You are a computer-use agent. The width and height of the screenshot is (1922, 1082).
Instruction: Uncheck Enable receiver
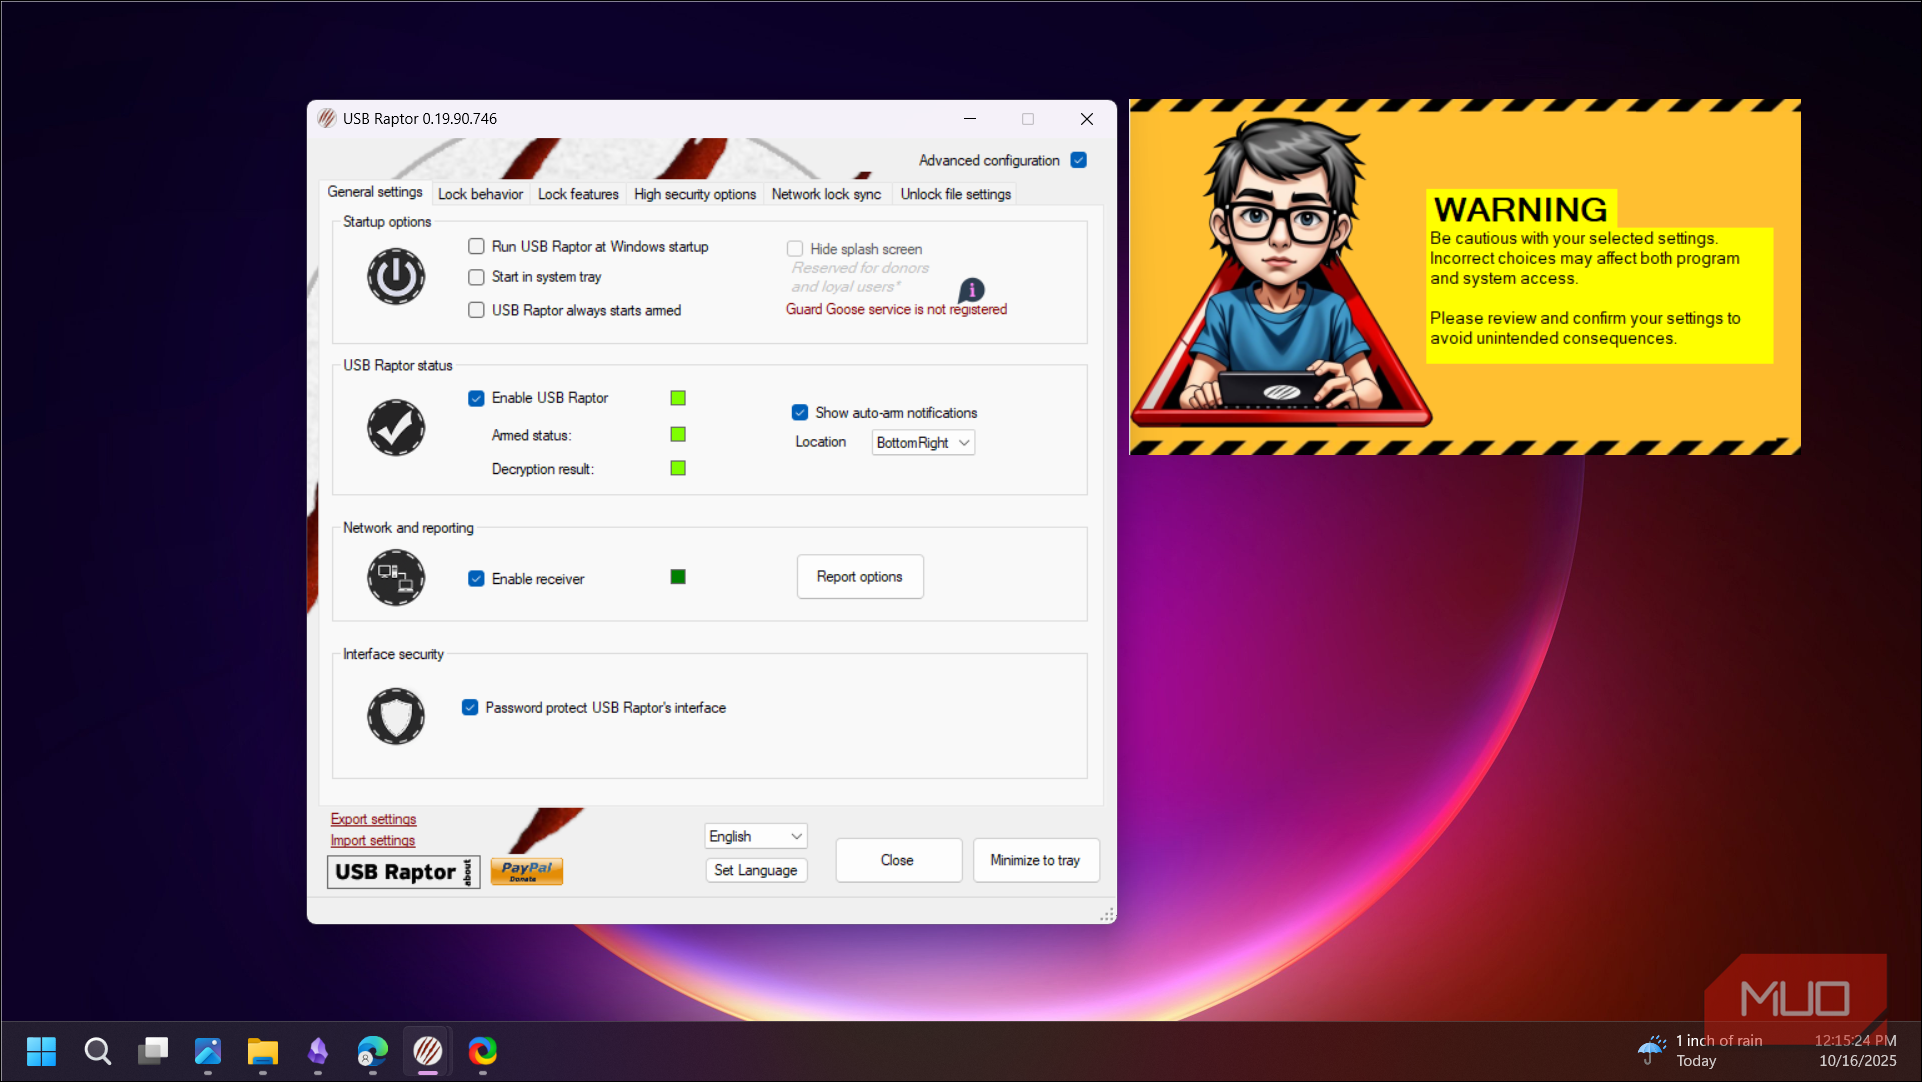pyautogui.click(x=476, y=579)
